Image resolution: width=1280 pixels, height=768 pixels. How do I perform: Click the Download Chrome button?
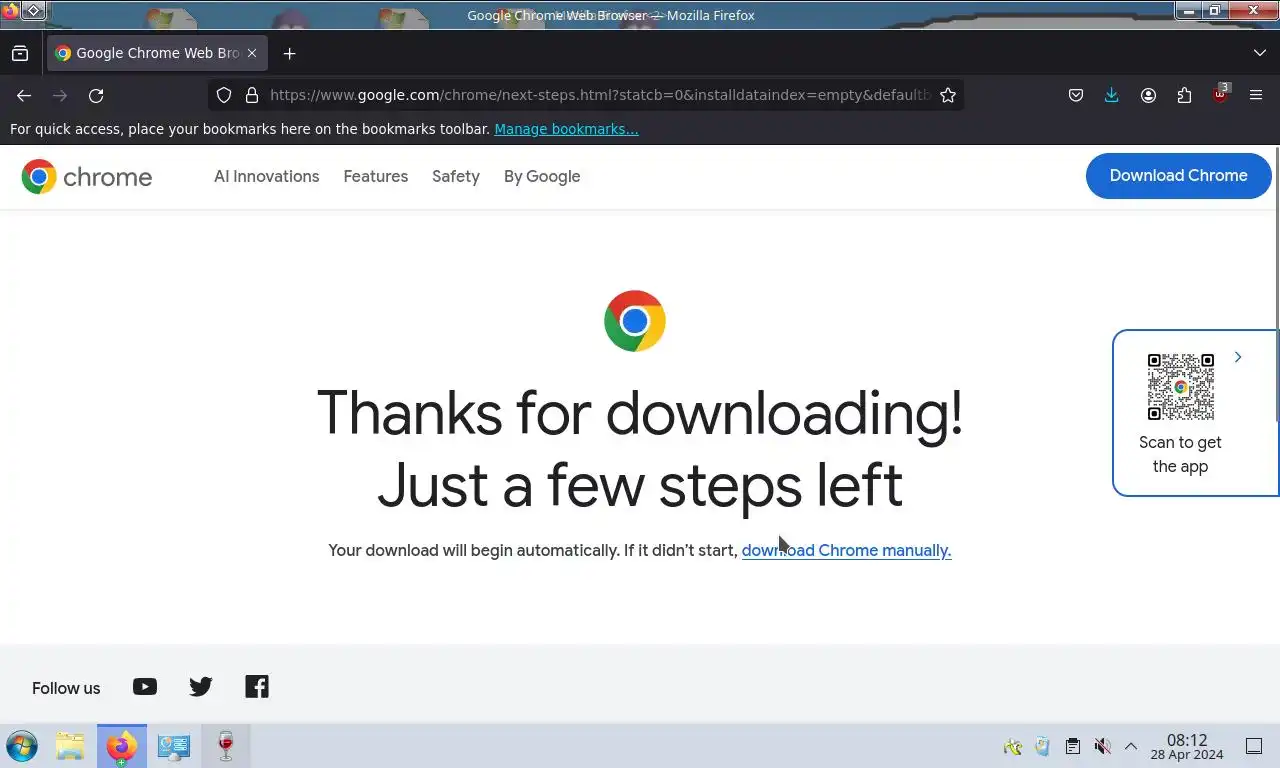tap(1179, 175)
